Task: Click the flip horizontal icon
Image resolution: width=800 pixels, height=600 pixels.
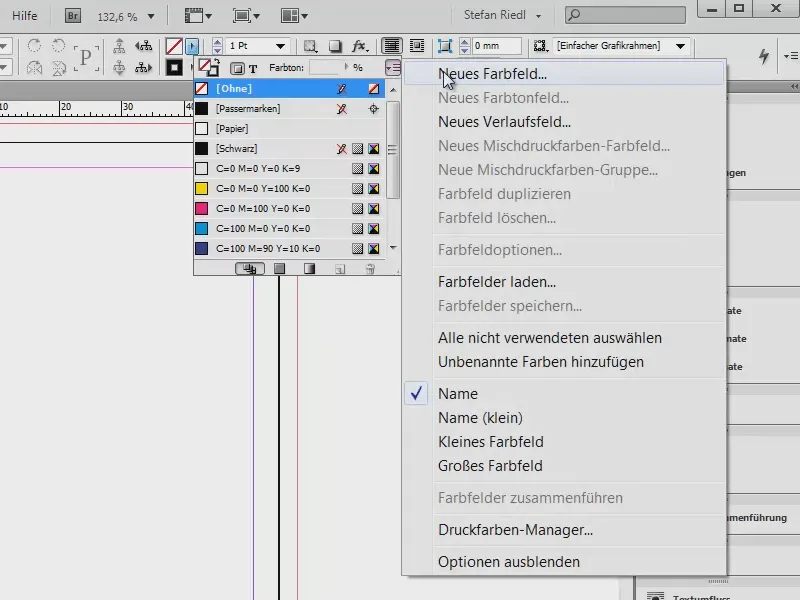Action: [34, 67]
